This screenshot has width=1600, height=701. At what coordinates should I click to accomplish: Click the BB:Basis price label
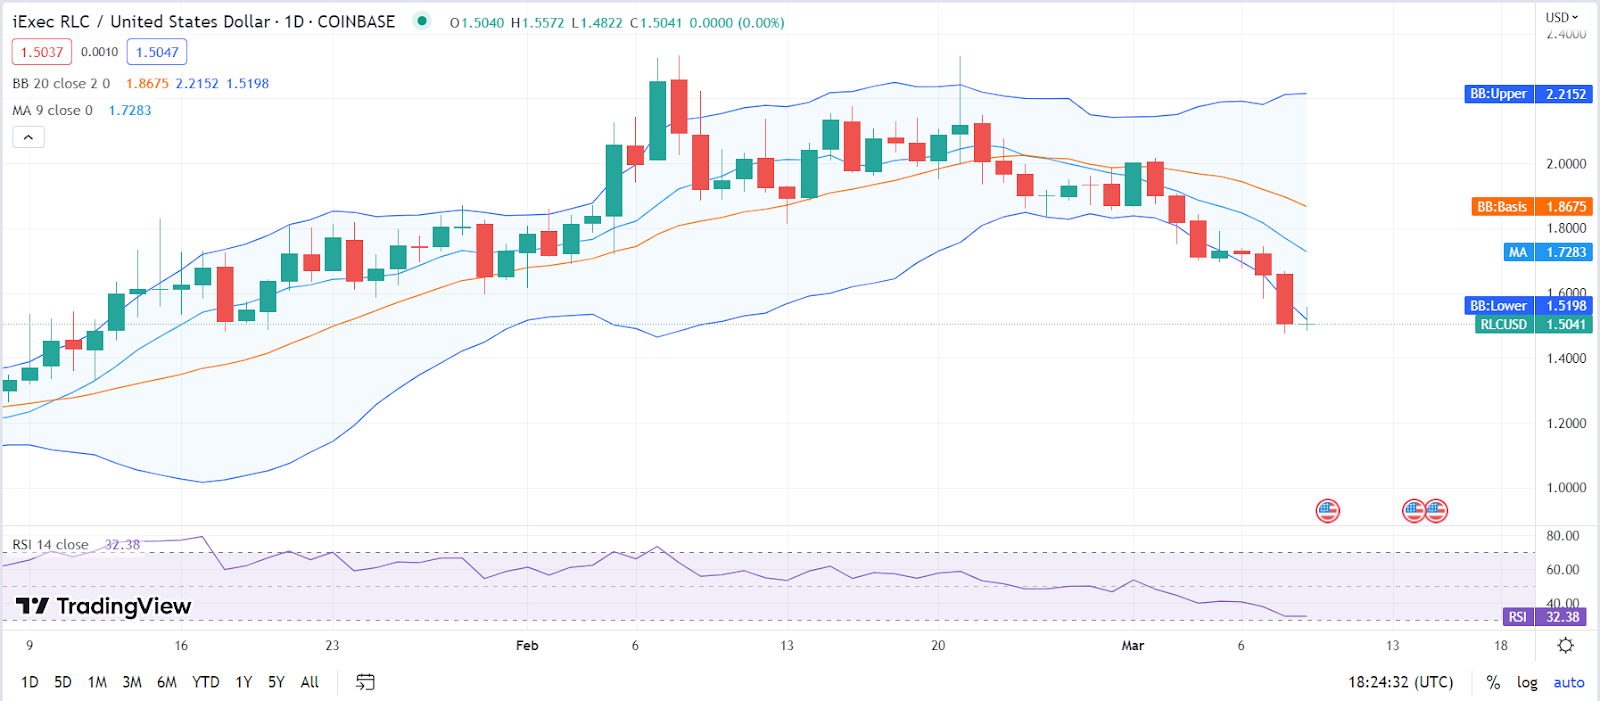pyautogui.click(x=1532, y=207)
